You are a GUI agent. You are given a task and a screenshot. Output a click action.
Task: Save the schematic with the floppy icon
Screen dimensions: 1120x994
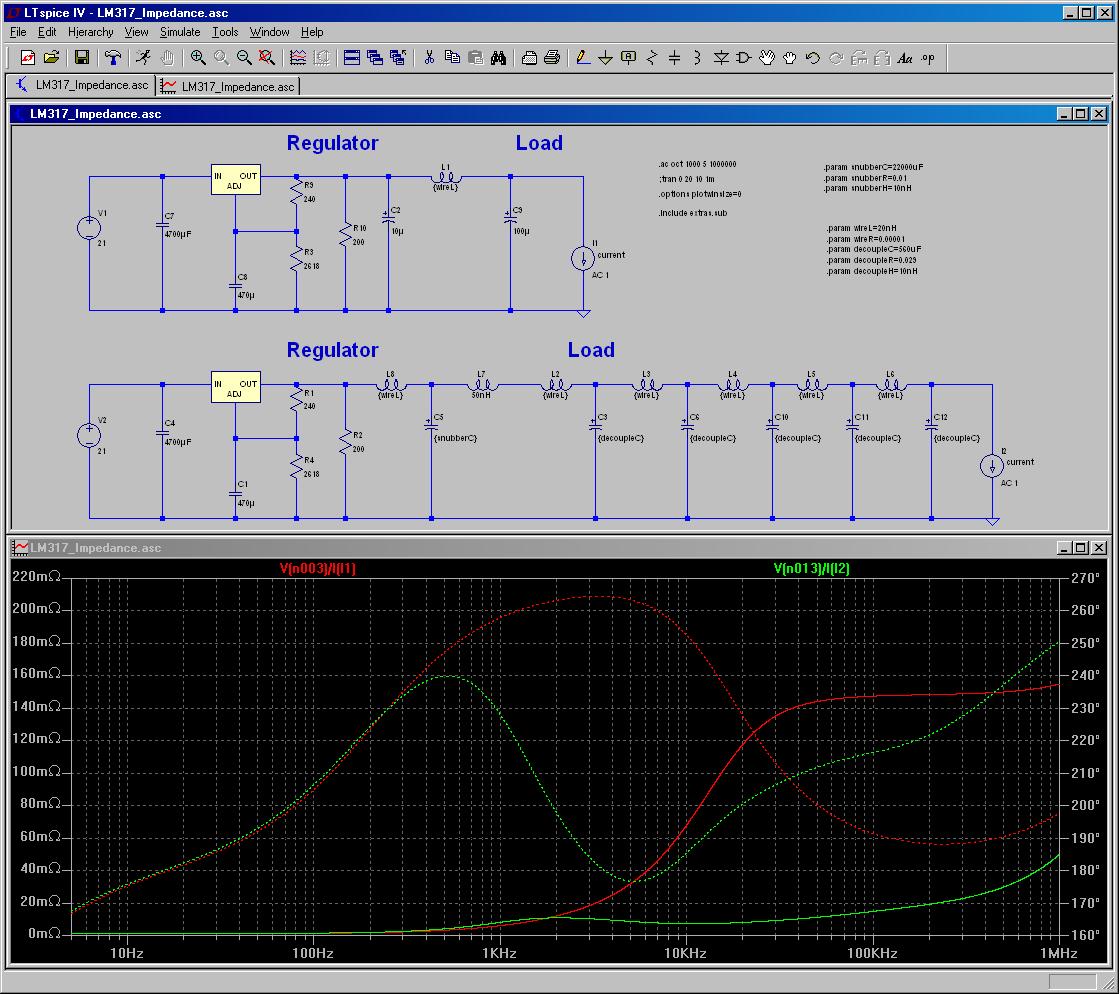pyautogui.click(x=81, y=58)
